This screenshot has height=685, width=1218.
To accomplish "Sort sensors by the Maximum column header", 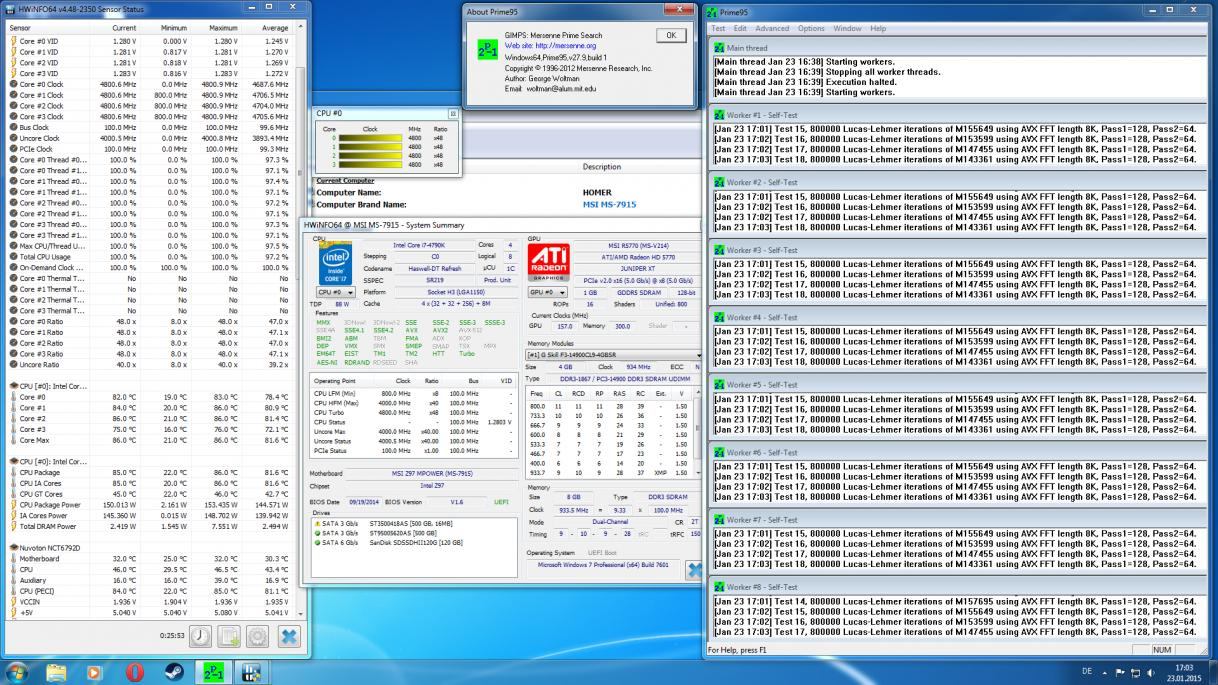I will pyautogui.click(x=223, y=28).
